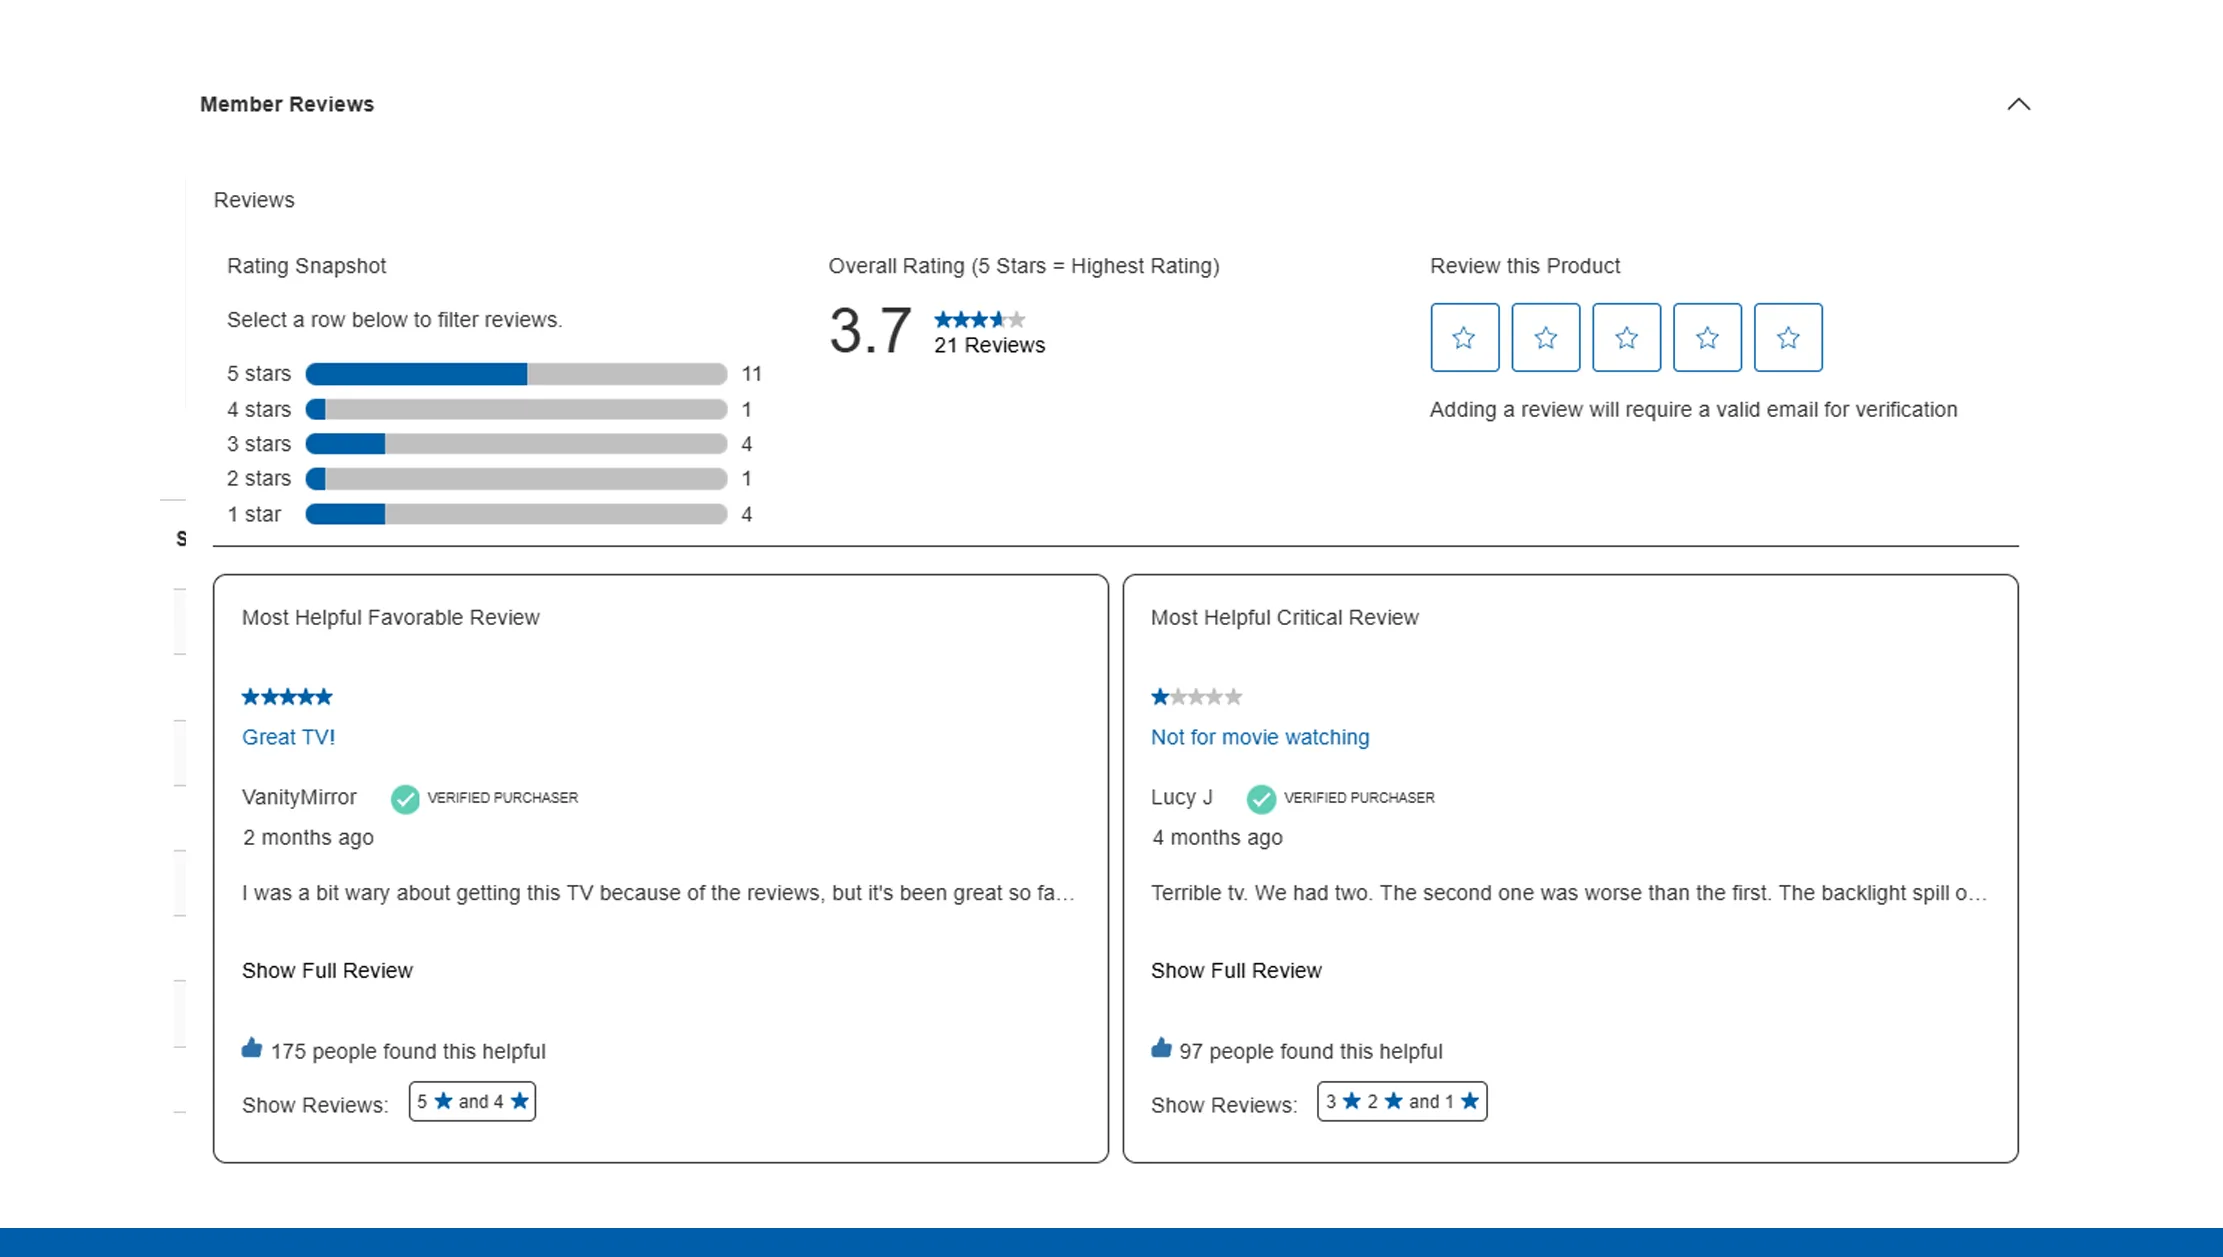Click the 21 Reviews count text

(989, 345)
